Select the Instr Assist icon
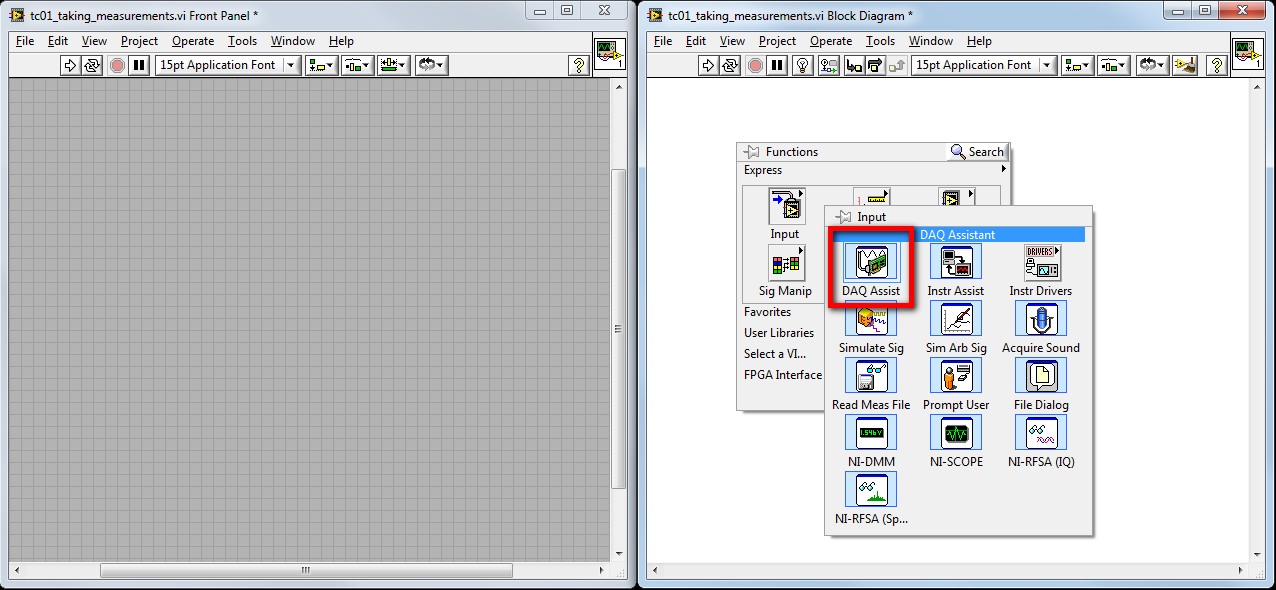 pyautogui.click(x=956, y=263)
